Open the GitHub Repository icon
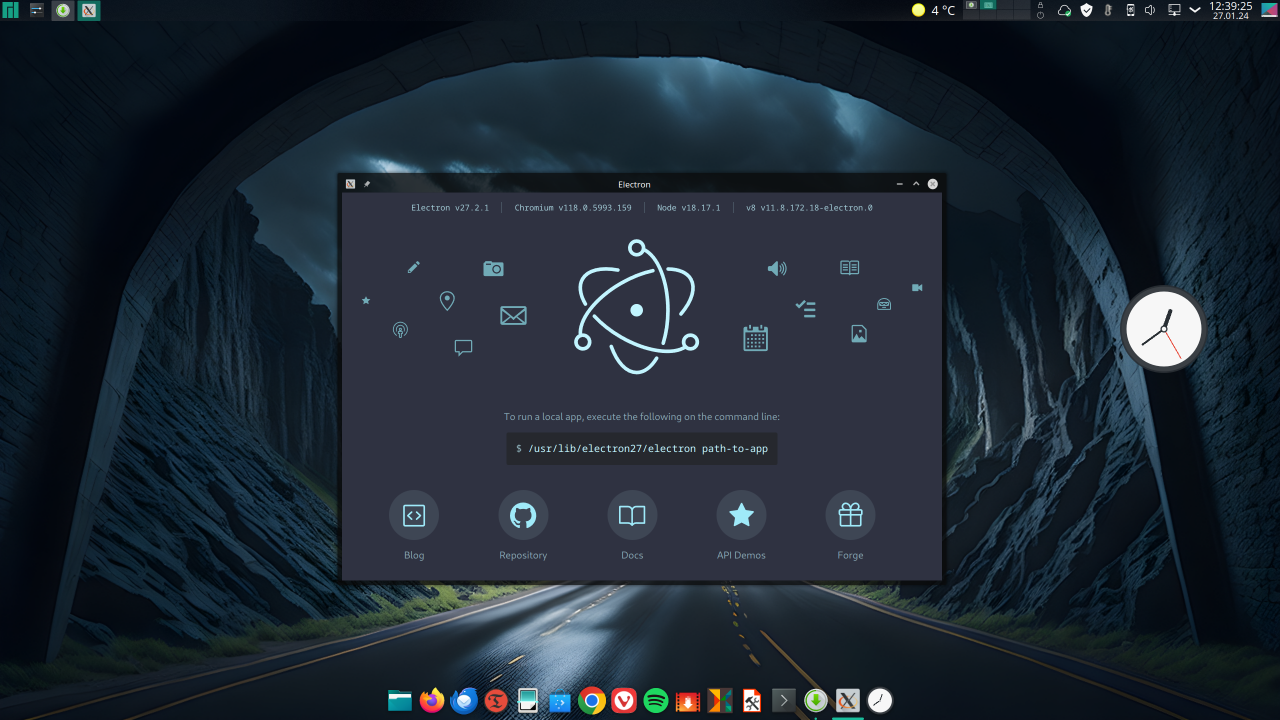The image size is (1280, 720). pyautogui.click(x=523, y=516)
